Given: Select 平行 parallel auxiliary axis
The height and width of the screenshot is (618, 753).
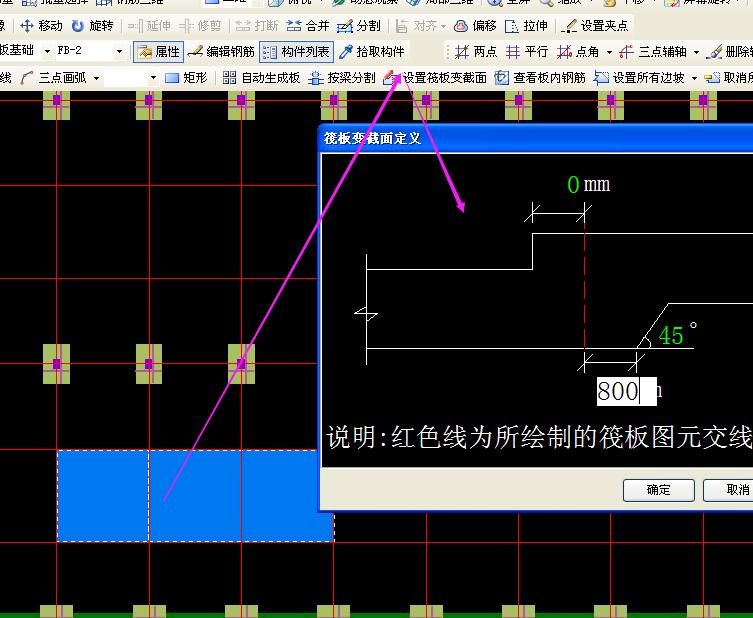Looking at the screenshot, I should pyautogui.click(x=527, y=51).
